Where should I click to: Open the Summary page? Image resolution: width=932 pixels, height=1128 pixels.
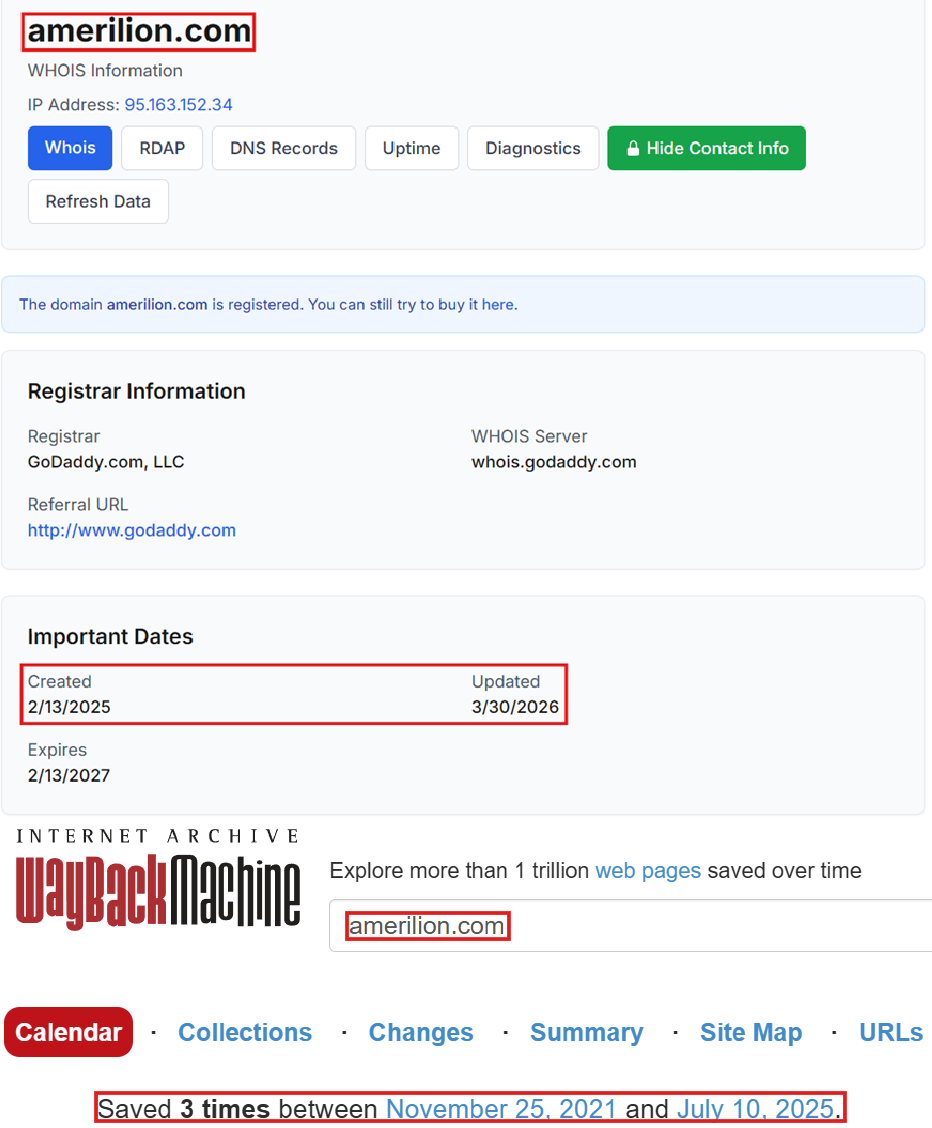(587, 1032)
